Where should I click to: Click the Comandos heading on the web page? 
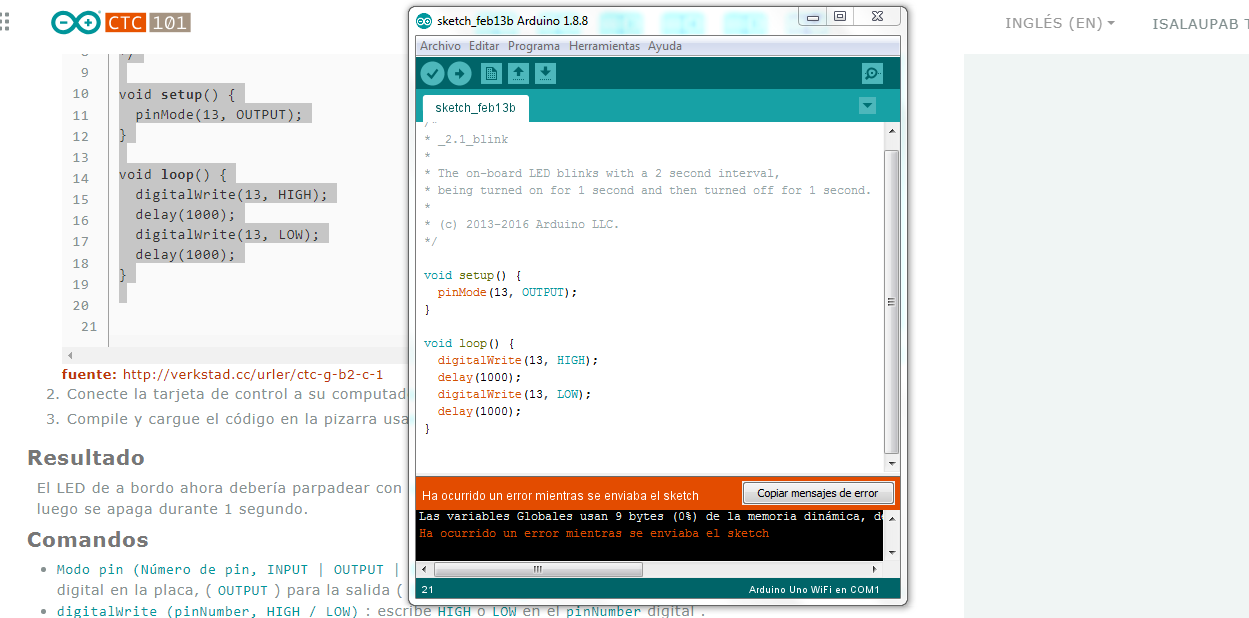(88, 540)
